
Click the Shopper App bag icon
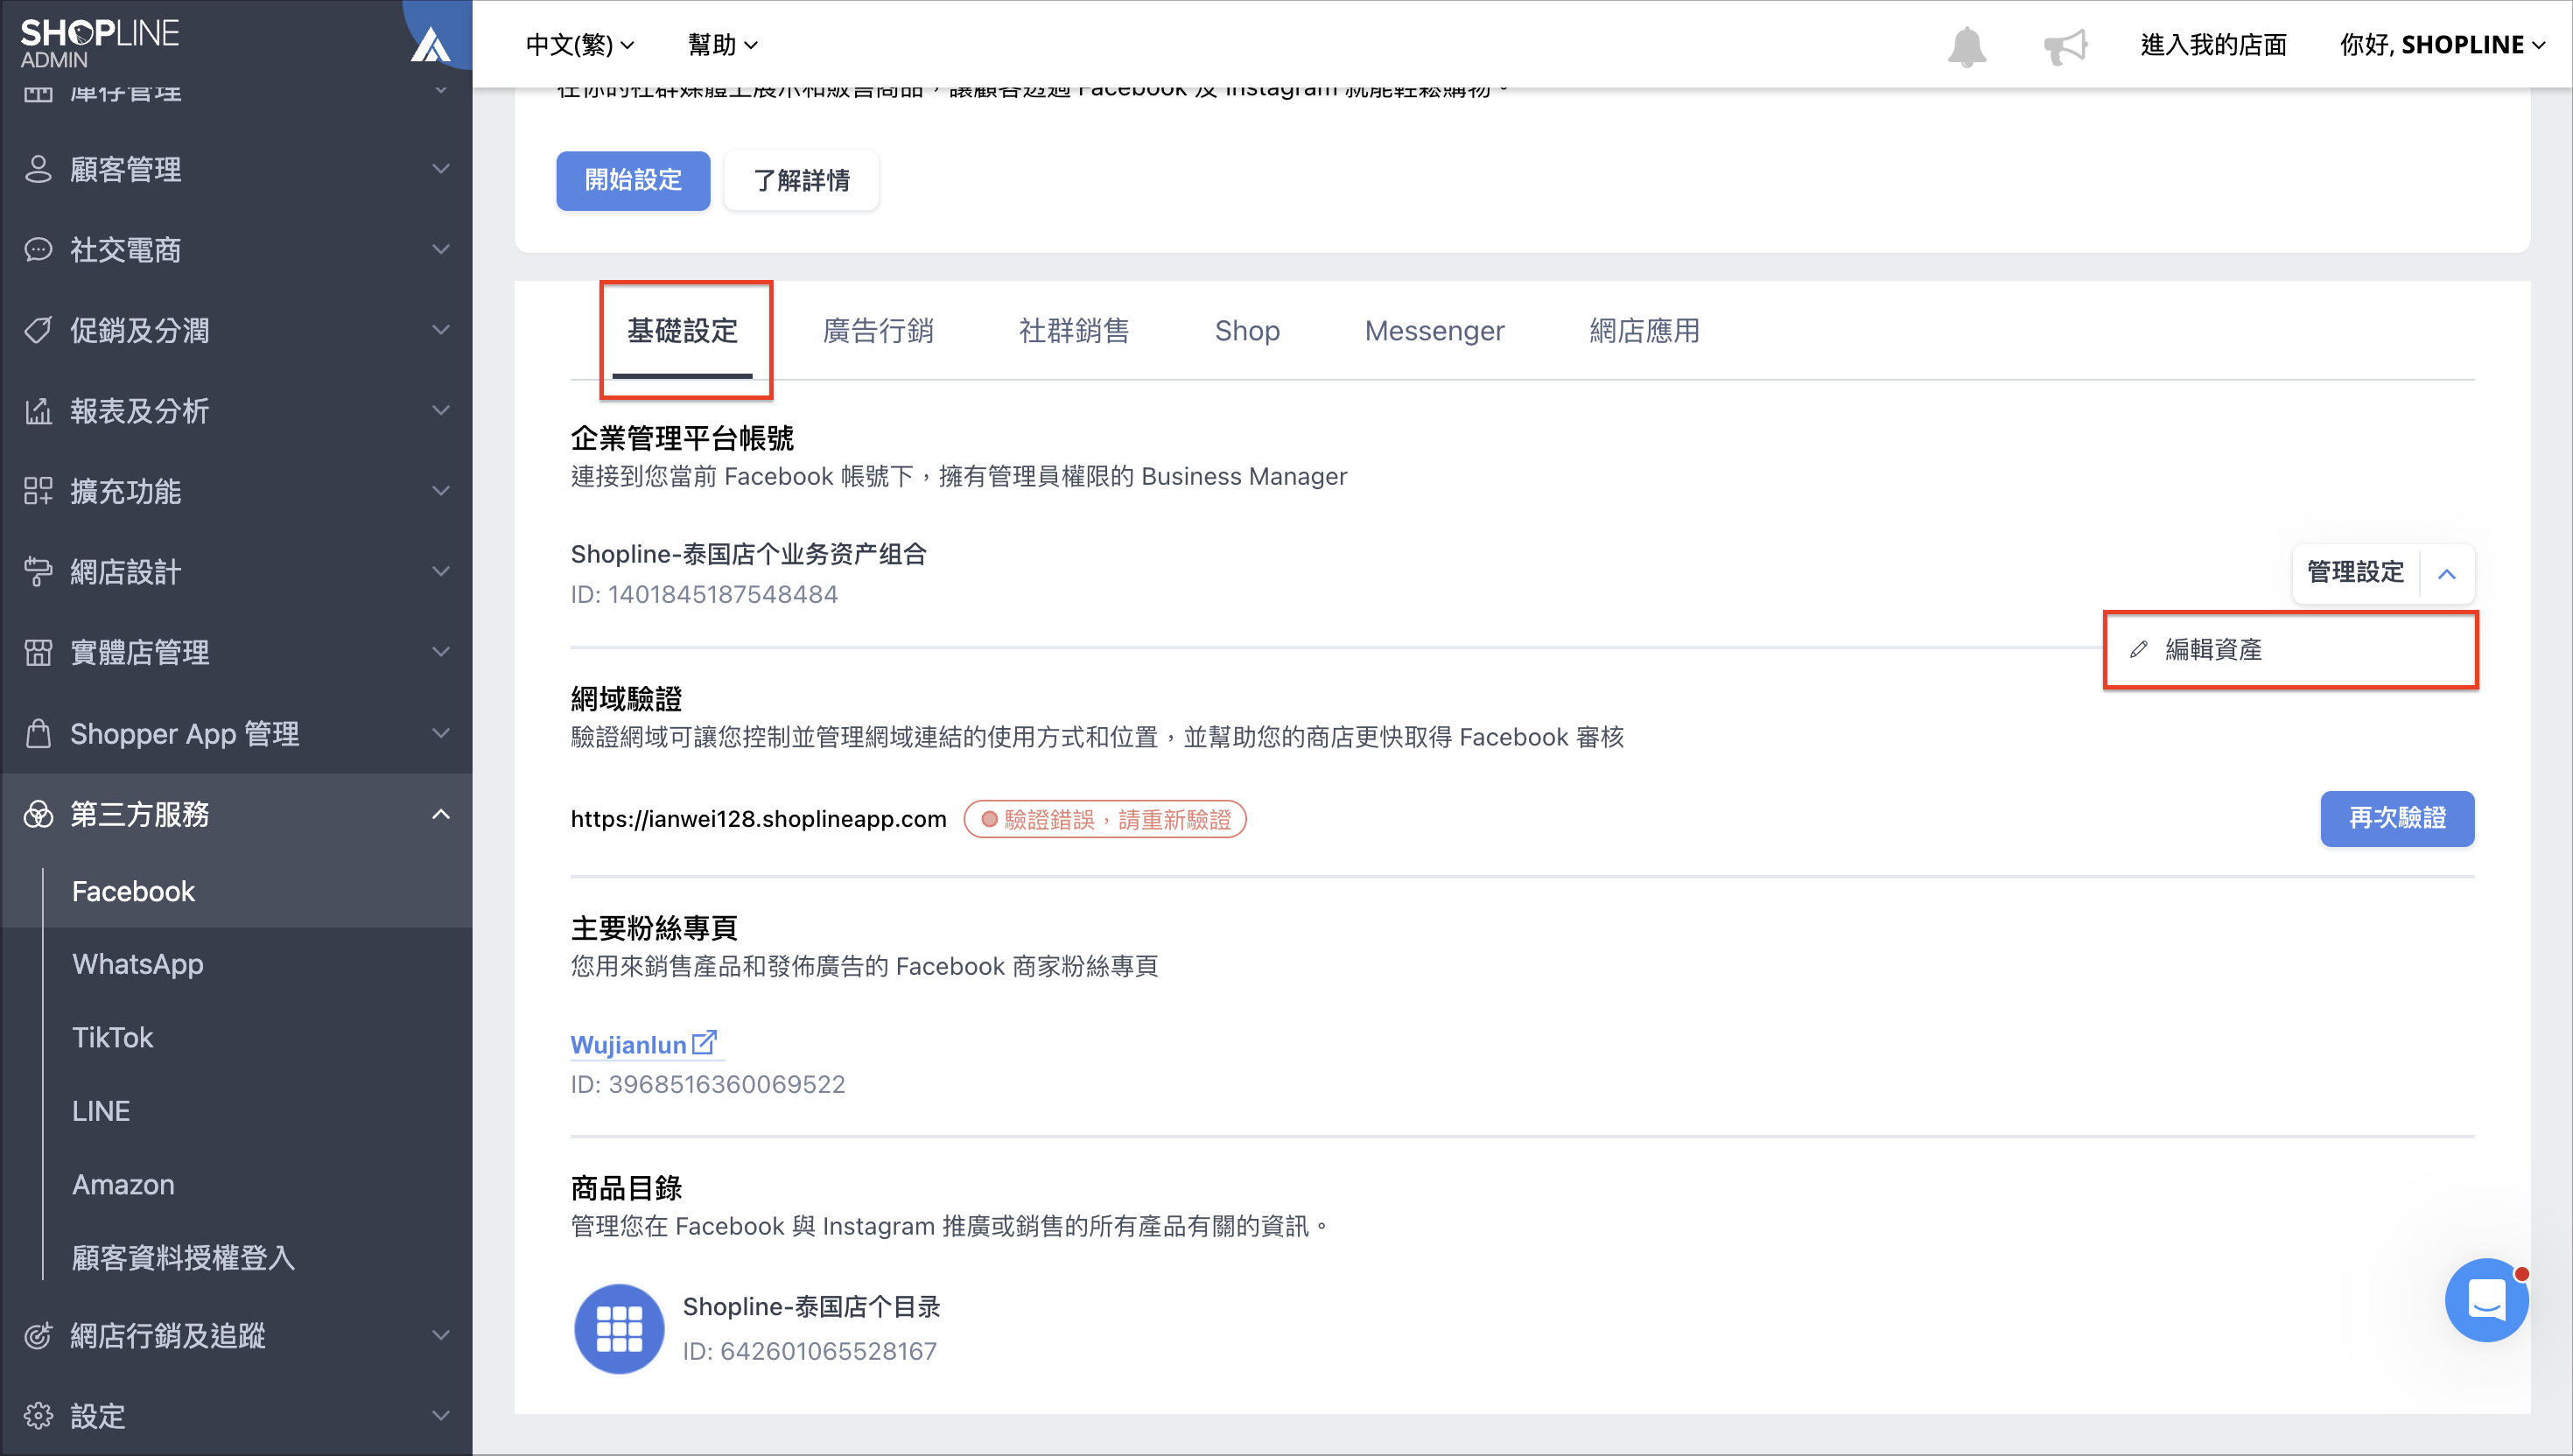pos(38,733)
